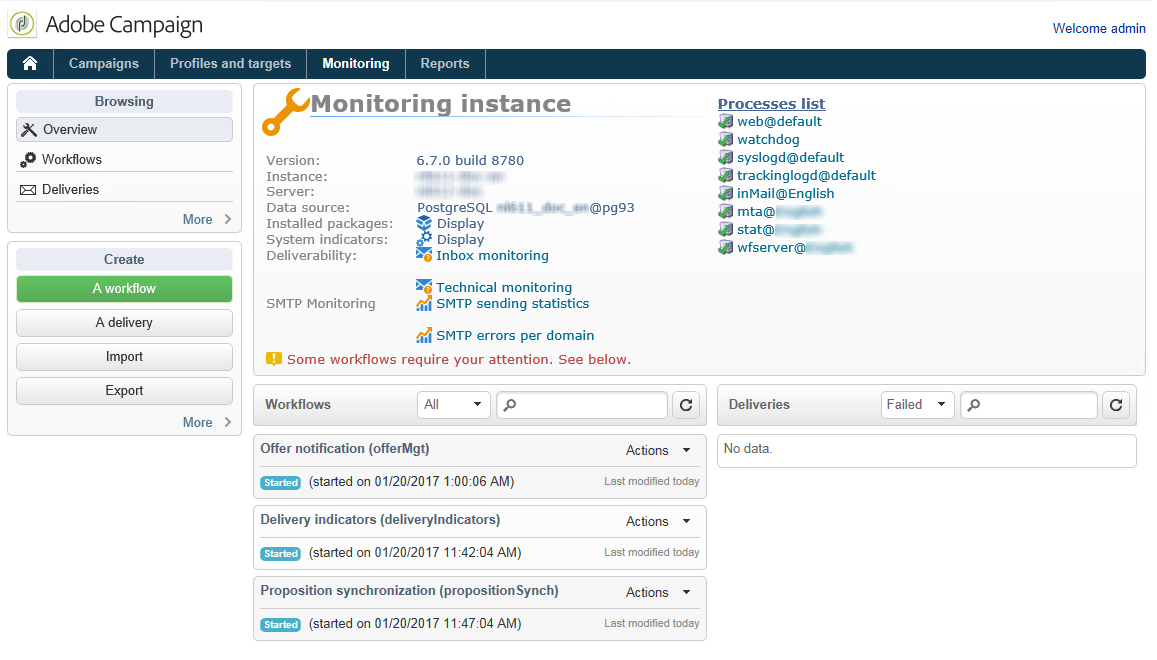This screenshot has width=1157, height=660.
Task: Select Overview in Browsing
Action: click(124, 129)
